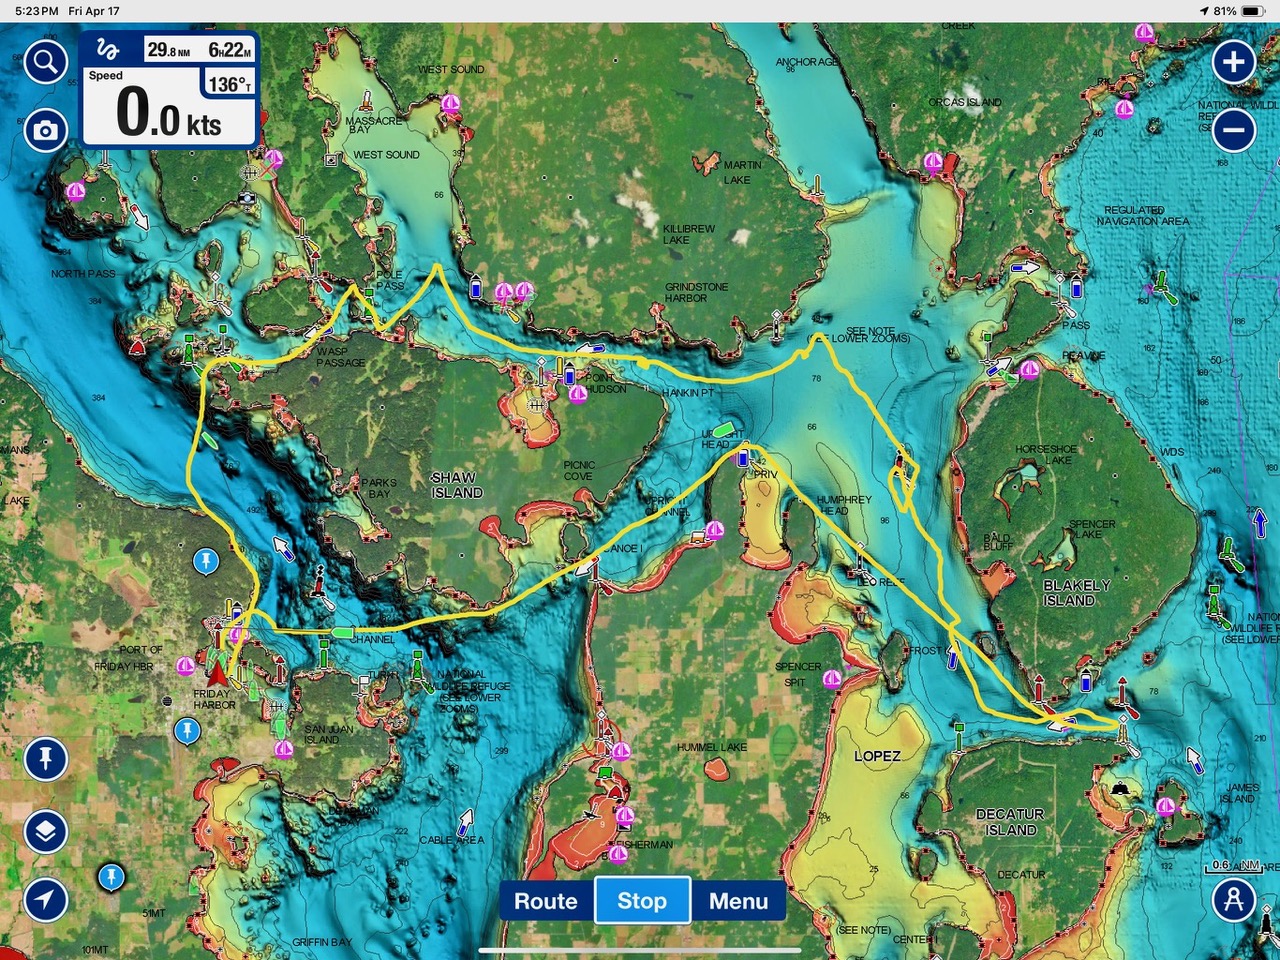1280x960 pixels.
Task: Tap the battery indicator in status bar
Action: coord(1253,11)
